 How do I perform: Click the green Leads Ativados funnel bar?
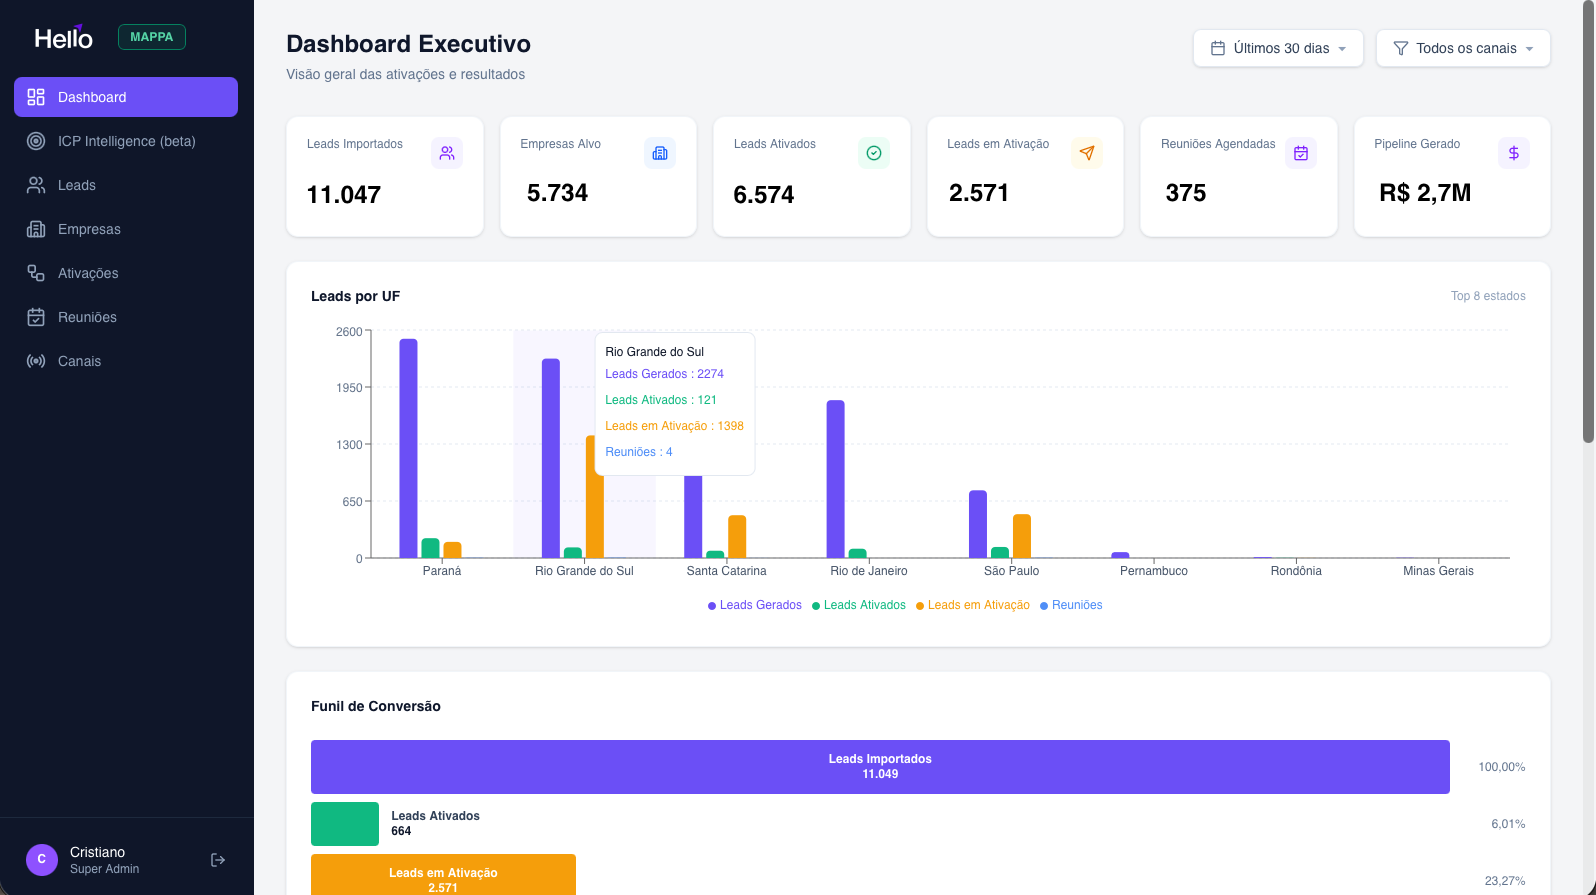(x=345, y=824)
